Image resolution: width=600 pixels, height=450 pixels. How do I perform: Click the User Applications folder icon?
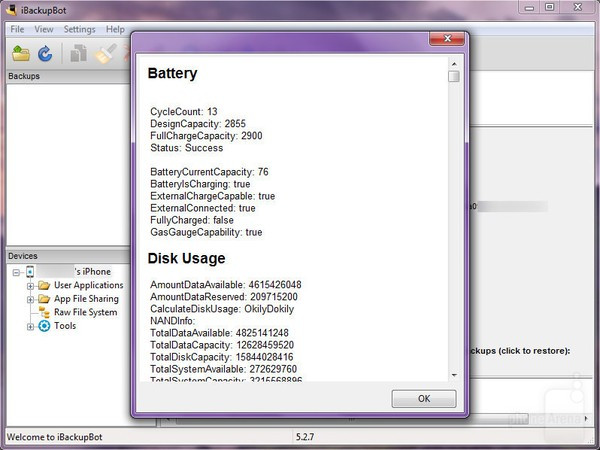tap(44, 285)
